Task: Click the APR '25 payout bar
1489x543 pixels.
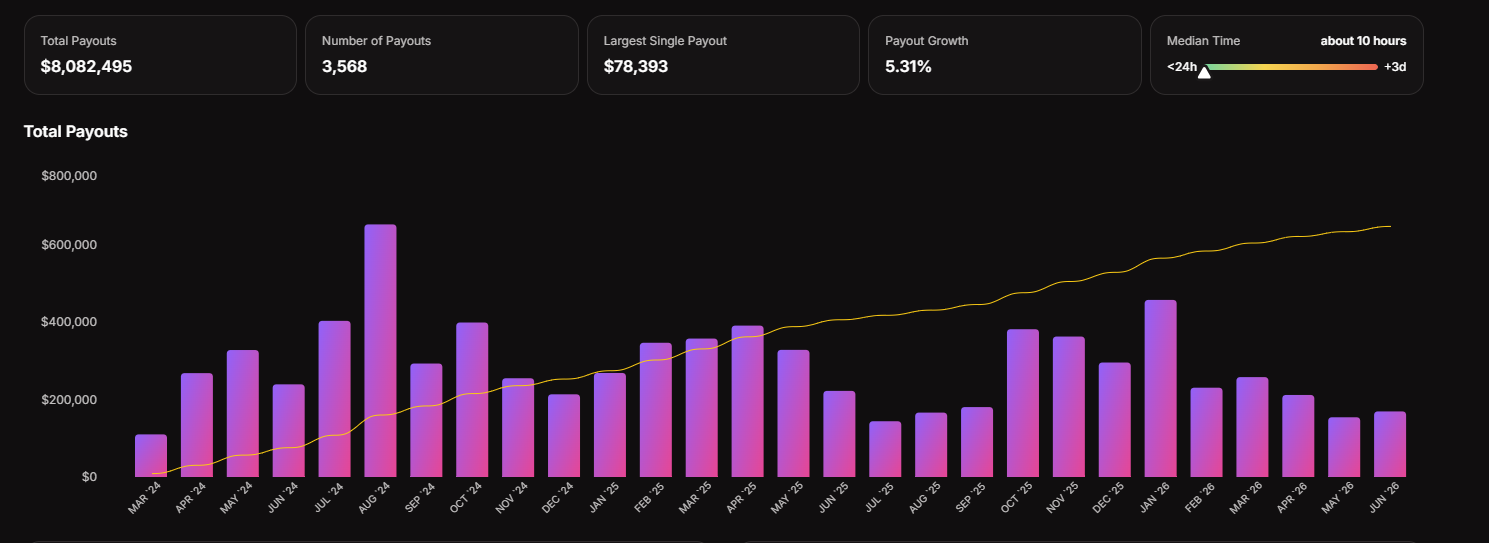Action: 747,401
